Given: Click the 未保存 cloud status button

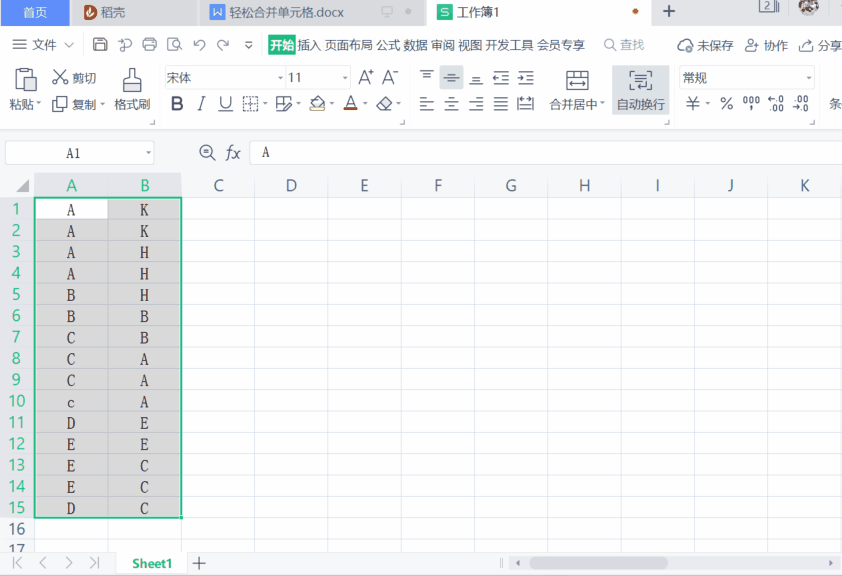Looking at the screenshot, I should point(705,46).
